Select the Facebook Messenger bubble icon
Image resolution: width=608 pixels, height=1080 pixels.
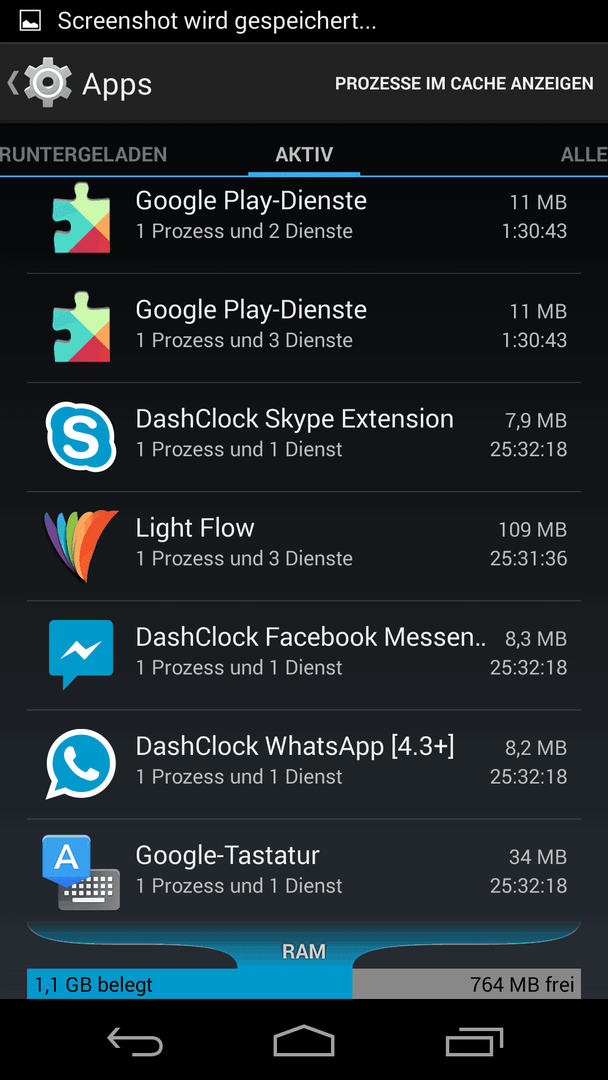[x=81, y=654]
